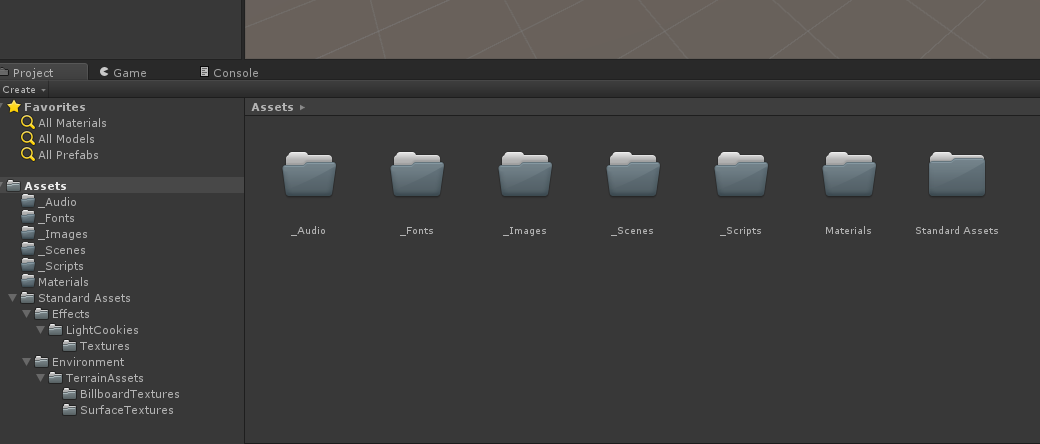Screen dimensions: 1040x444
Task: Select _Scenes label in folder tree
Action: point(62,250)
